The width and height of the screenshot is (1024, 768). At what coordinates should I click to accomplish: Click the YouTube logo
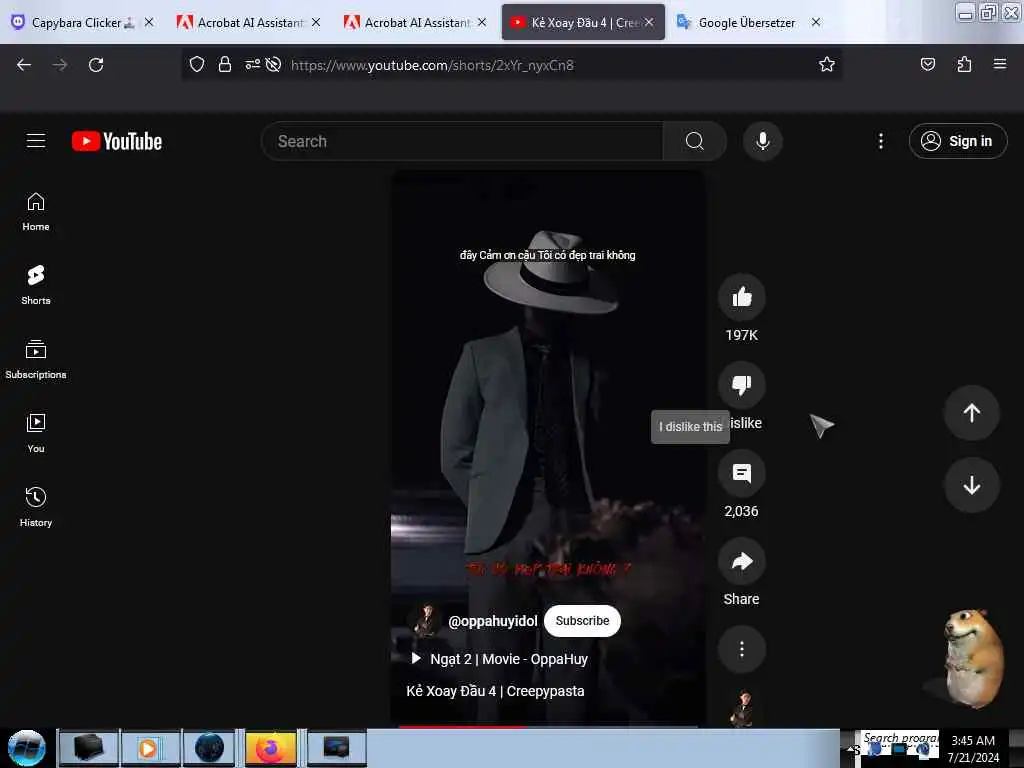click(x=117, y=141)
